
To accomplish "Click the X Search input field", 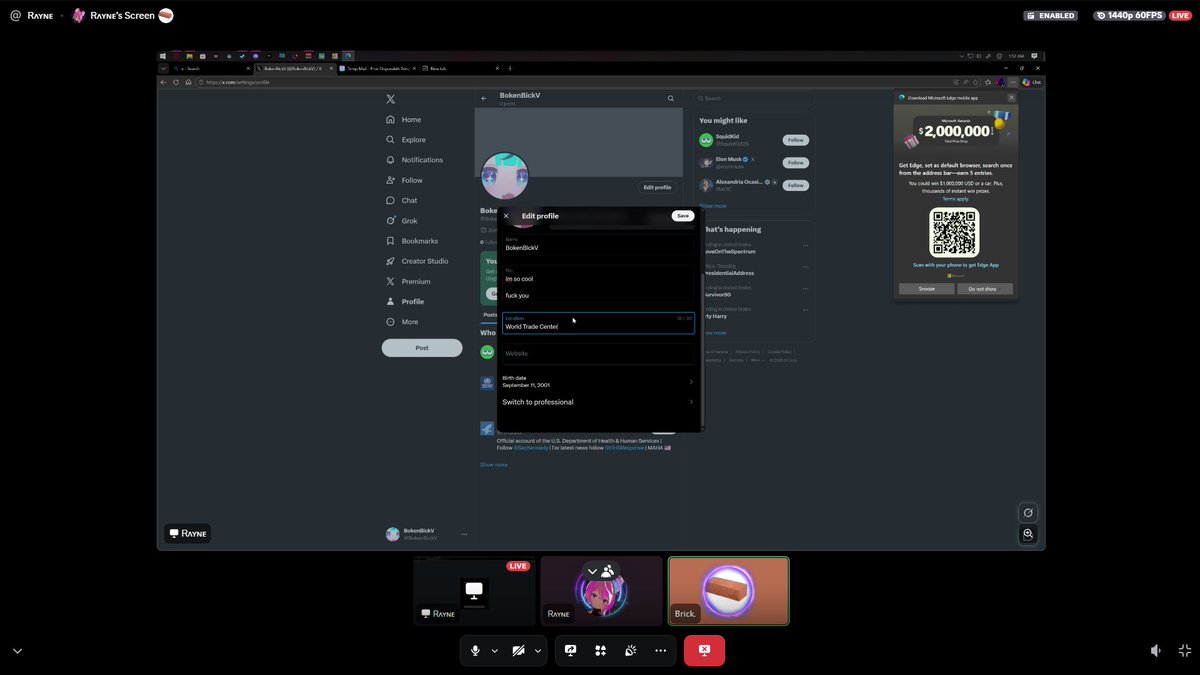I will tap(755, 99).
